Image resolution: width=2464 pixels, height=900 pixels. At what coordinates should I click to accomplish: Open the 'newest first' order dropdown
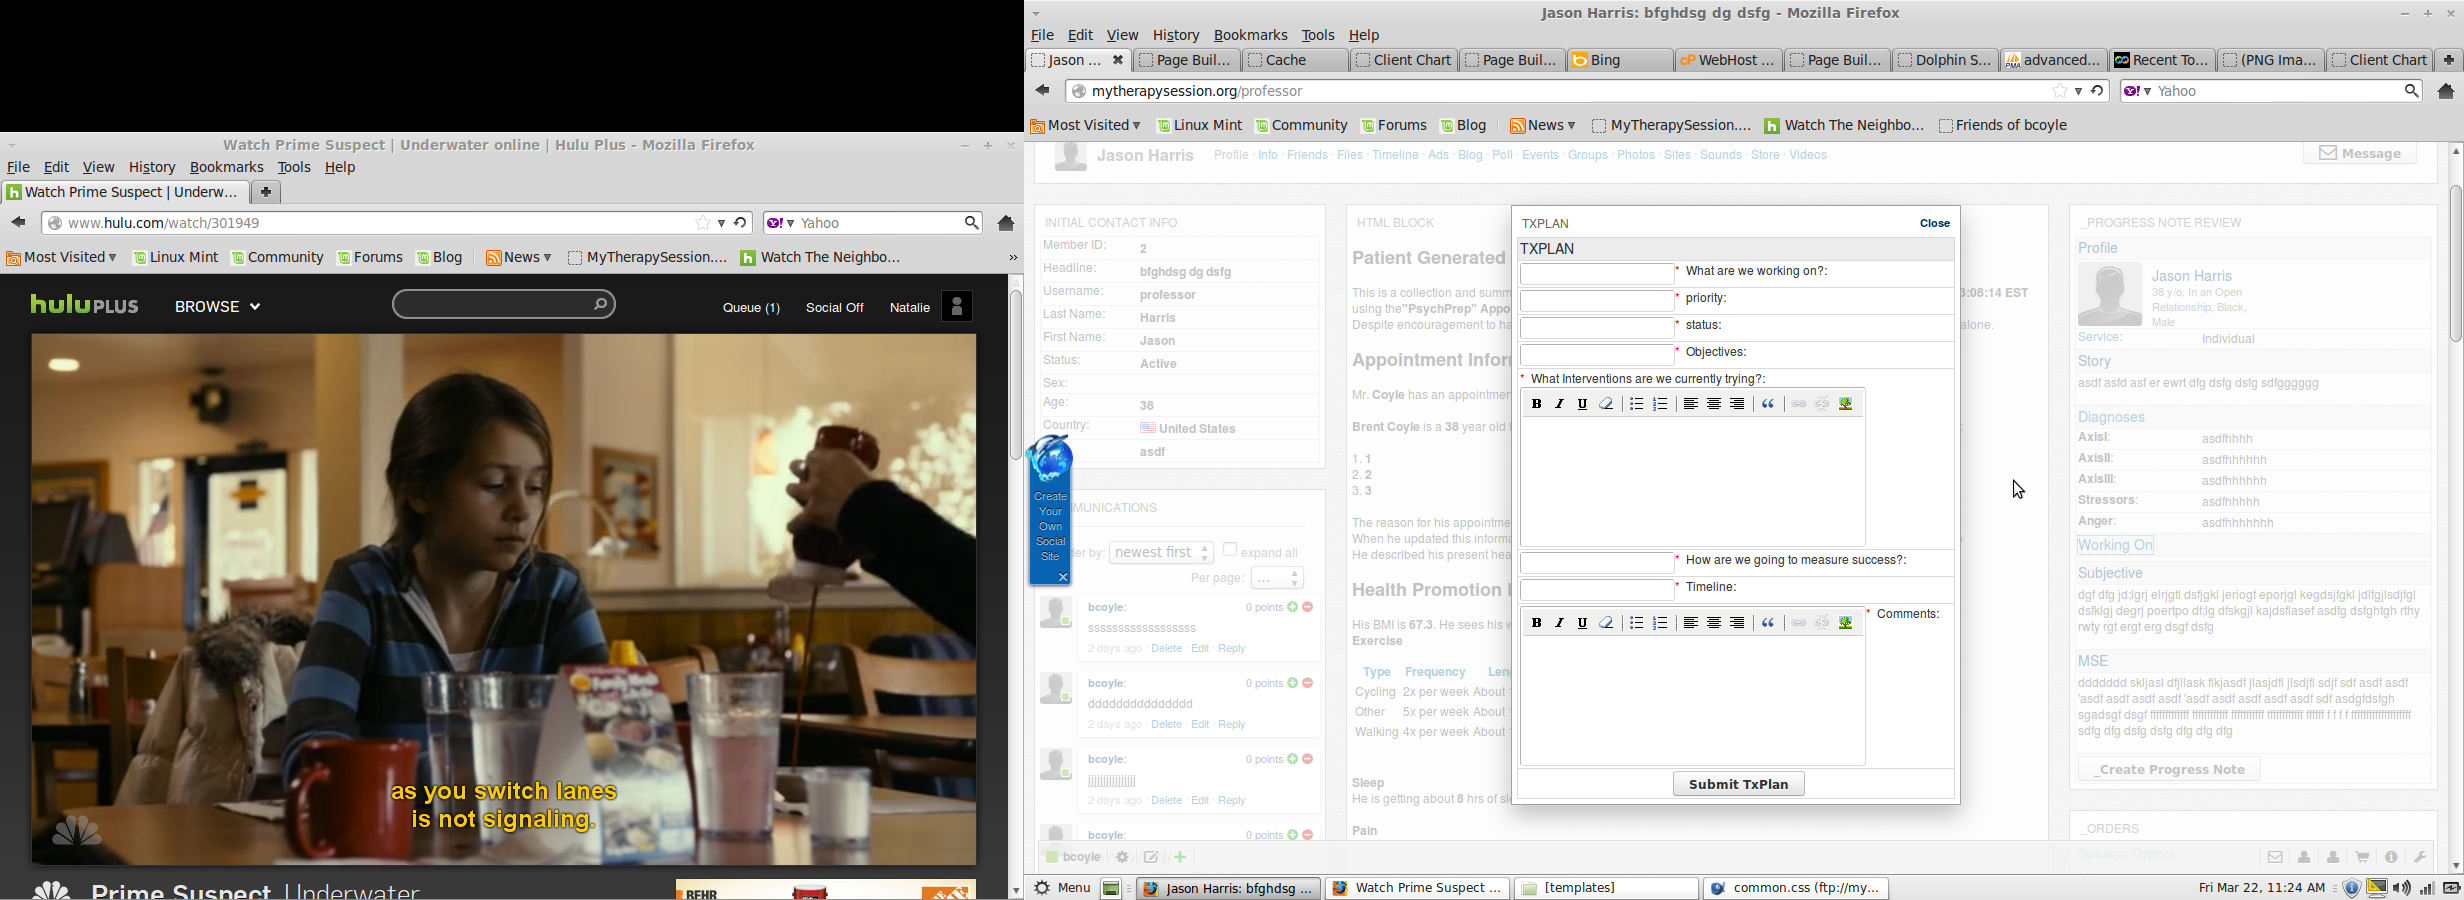[x=1161, y=552]
